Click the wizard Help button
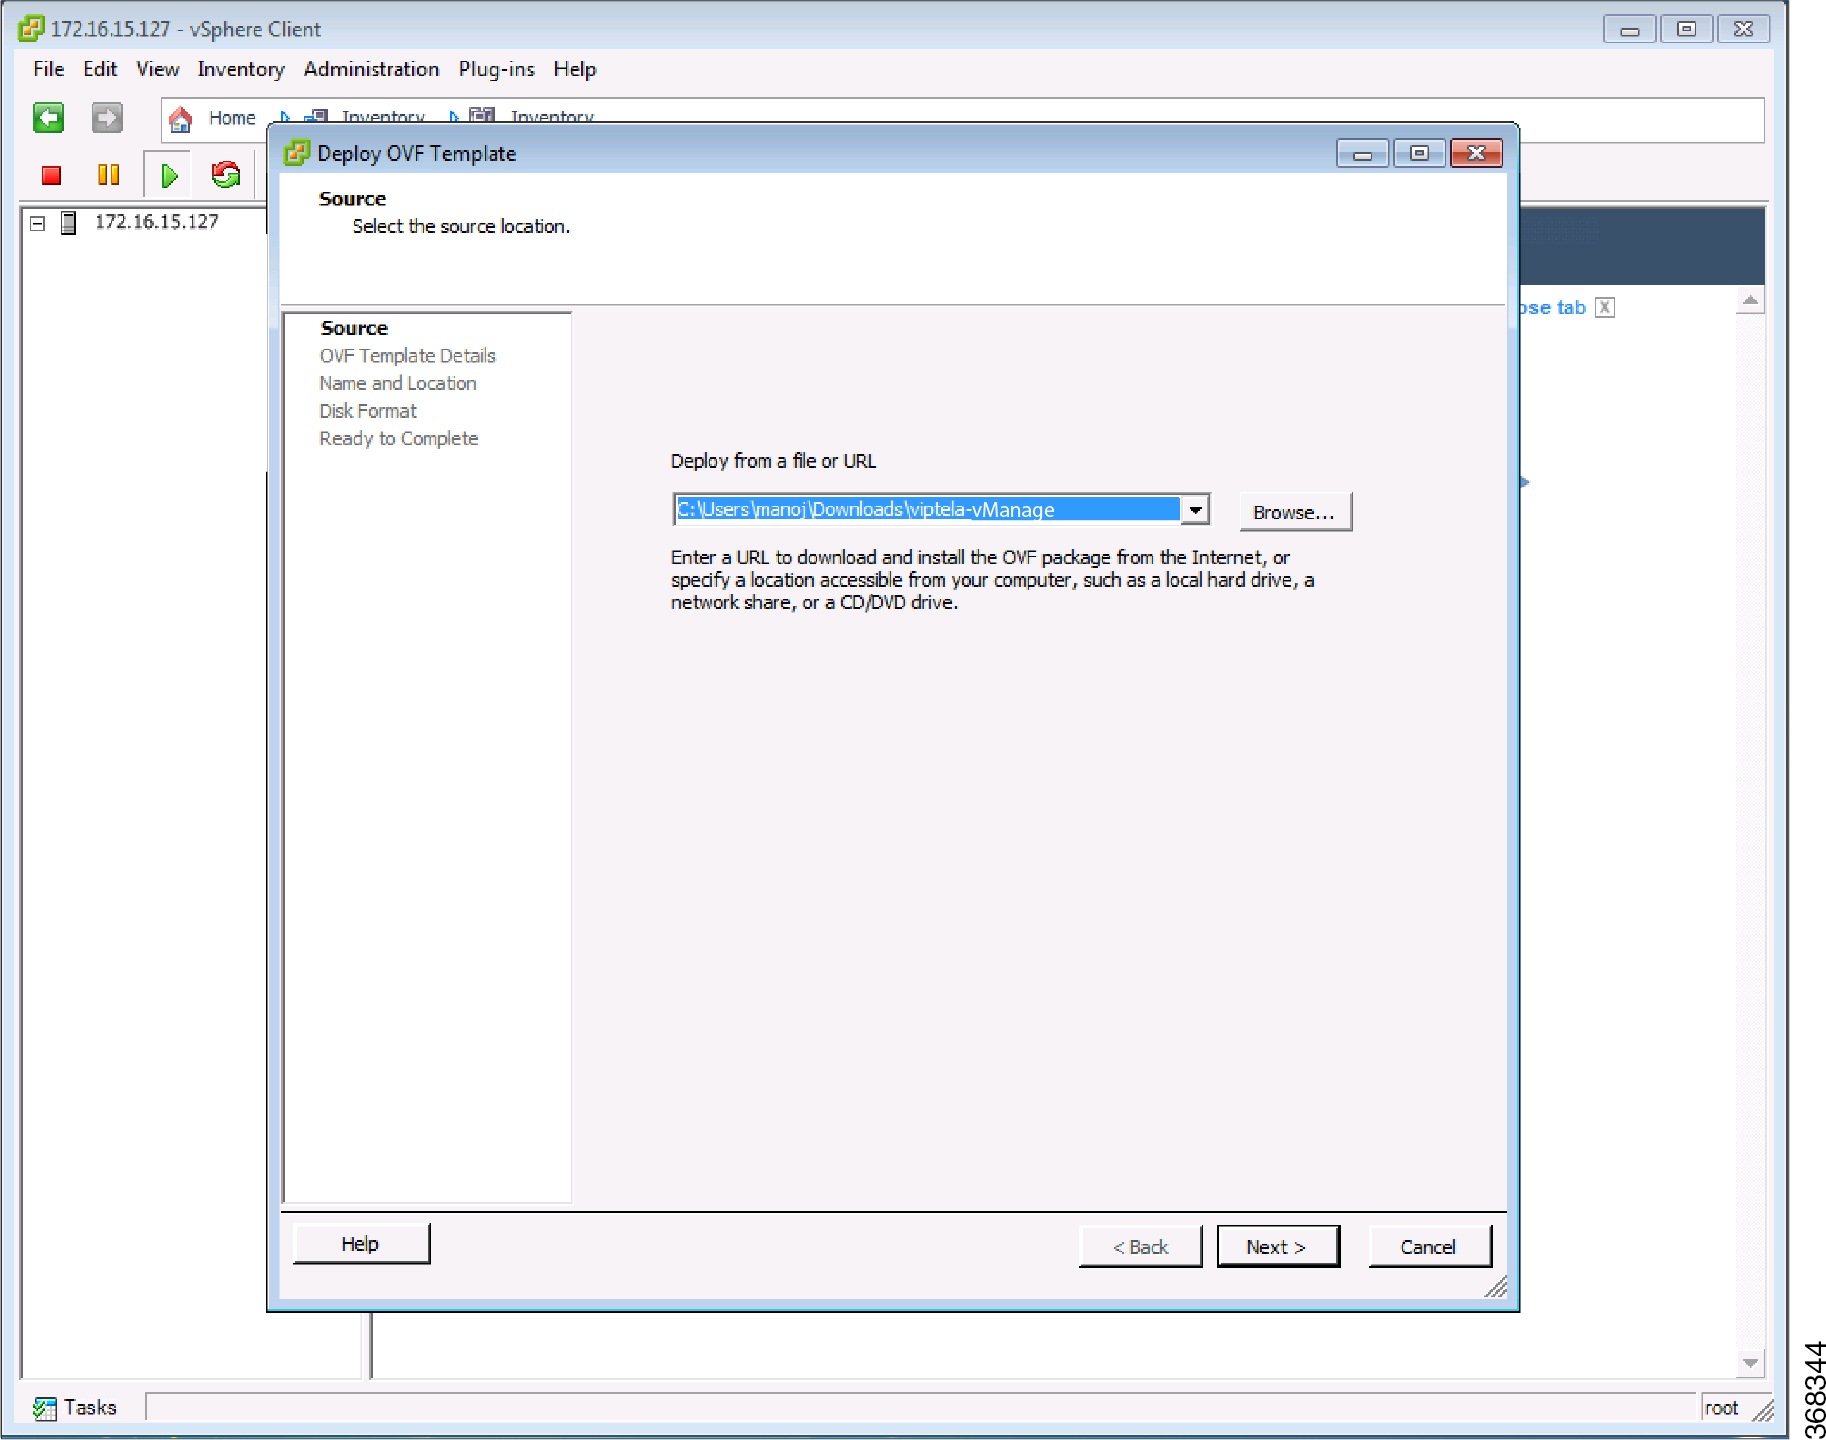 pos(361,1244)
